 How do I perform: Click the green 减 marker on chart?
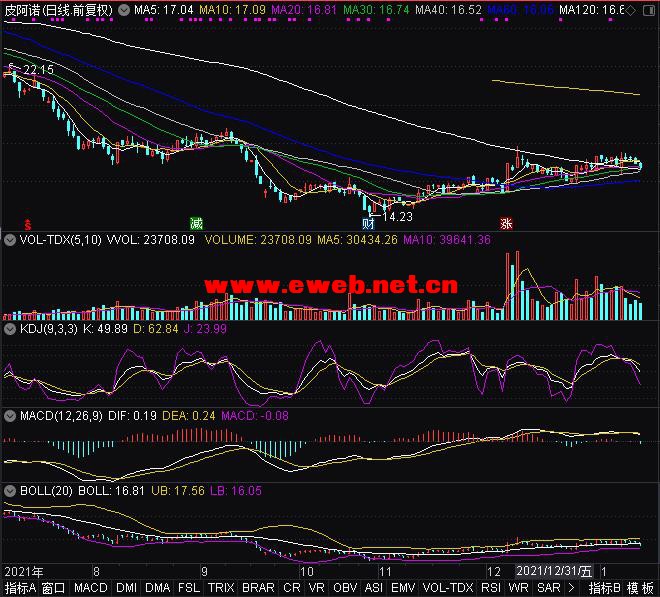coord(197,222)
